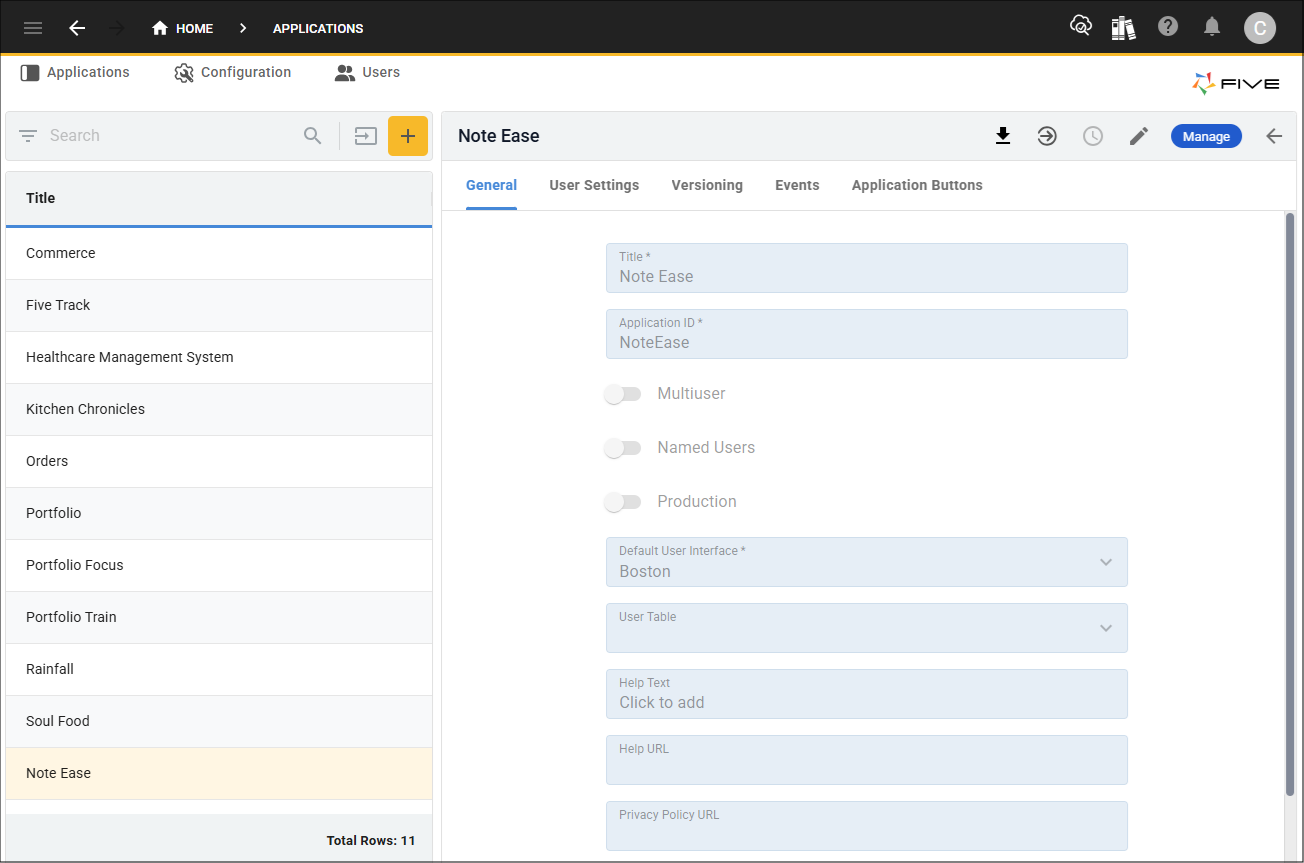Screen dimensions: 1304x863
Task: Switch to the Versioning tab
Action: pyautogui.click(x=707, y=185)
